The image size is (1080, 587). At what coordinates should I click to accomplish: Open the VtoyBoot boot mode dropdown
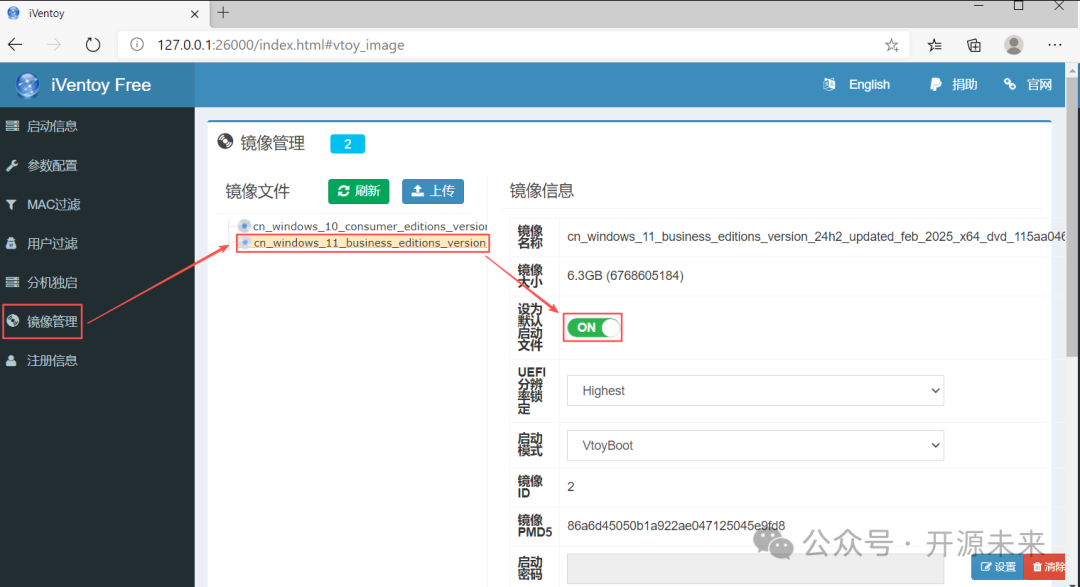tap(755, 446)
